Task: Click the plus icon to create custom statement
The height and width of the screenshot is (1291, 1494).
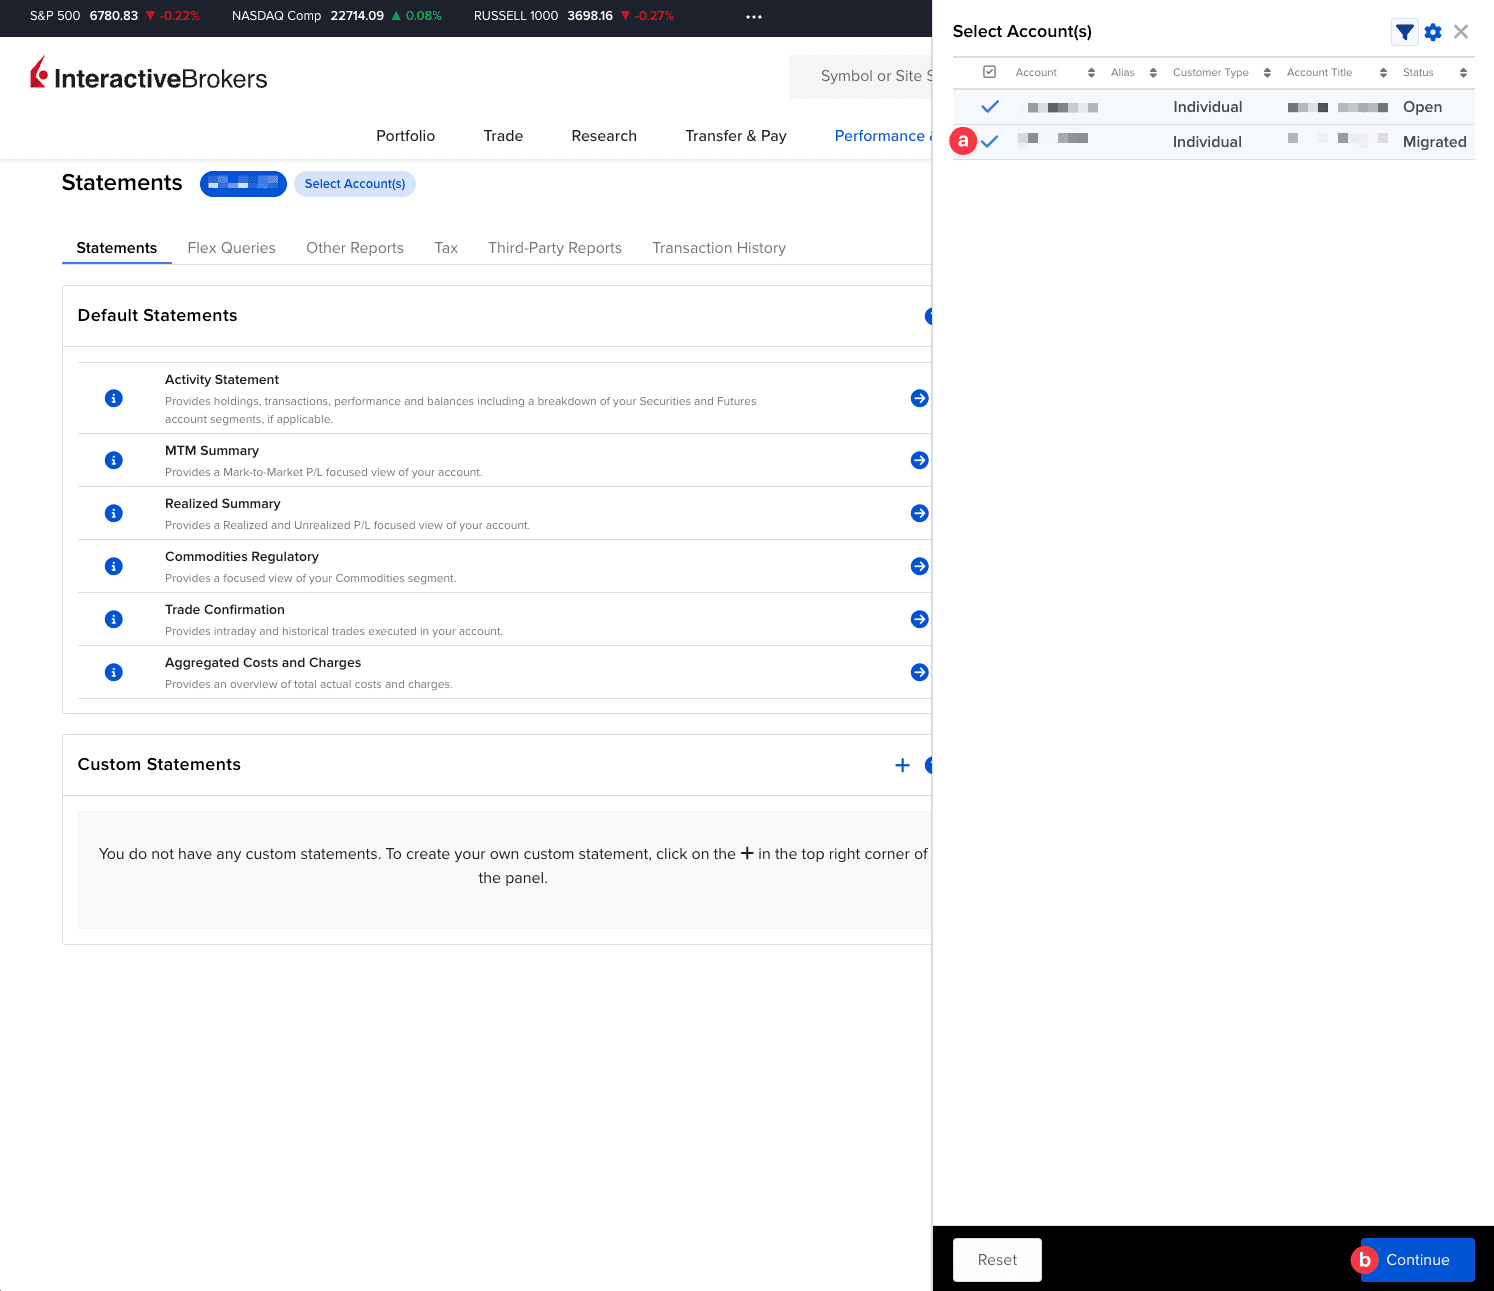Action: [901, 764]
